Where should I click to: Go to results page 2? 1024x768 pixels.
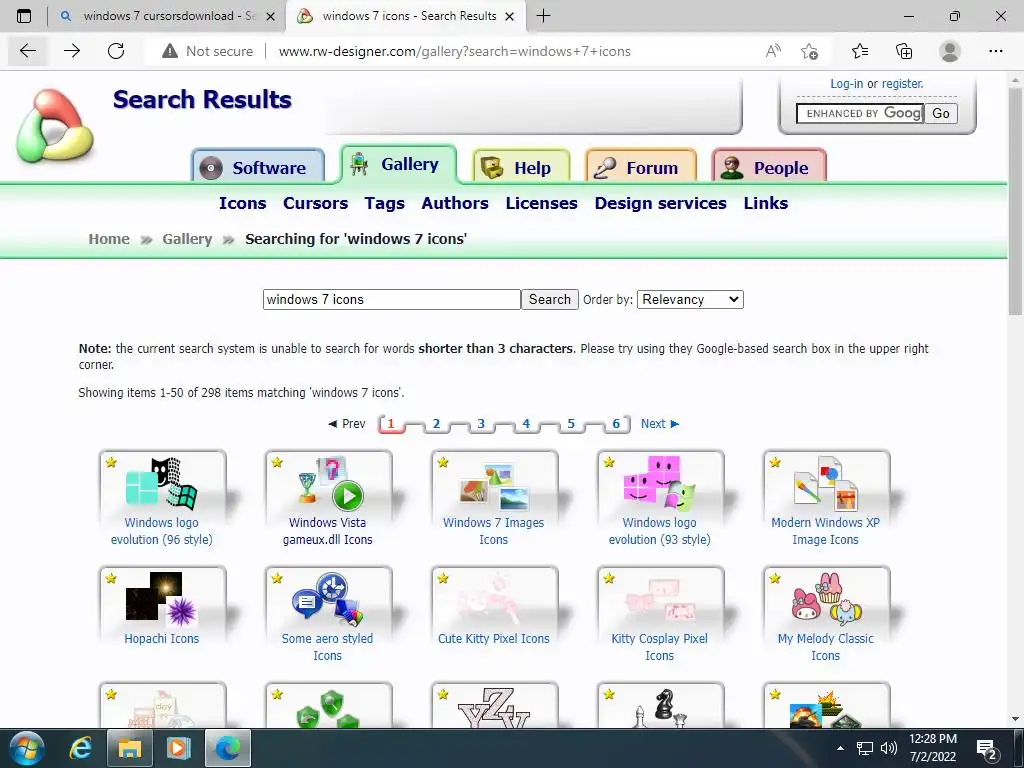click(436, 423)
